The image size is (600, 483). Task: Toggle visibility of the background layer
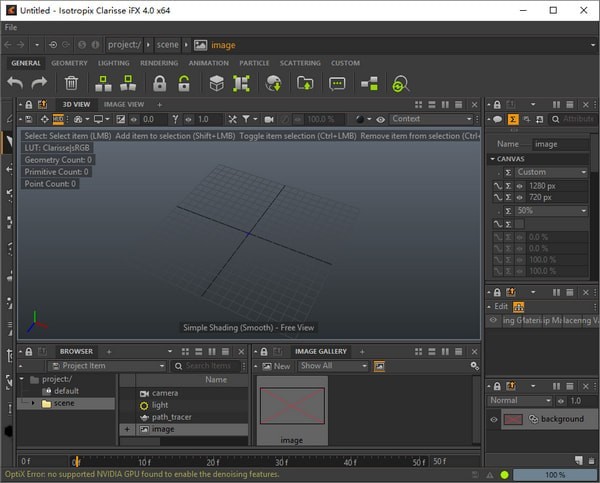point(494,419)
